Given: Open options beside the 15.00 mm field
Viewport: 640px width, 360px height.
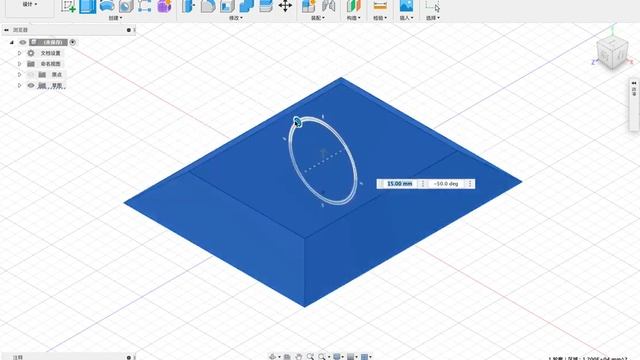Looking at the screenshot, I should coord(422,184).
